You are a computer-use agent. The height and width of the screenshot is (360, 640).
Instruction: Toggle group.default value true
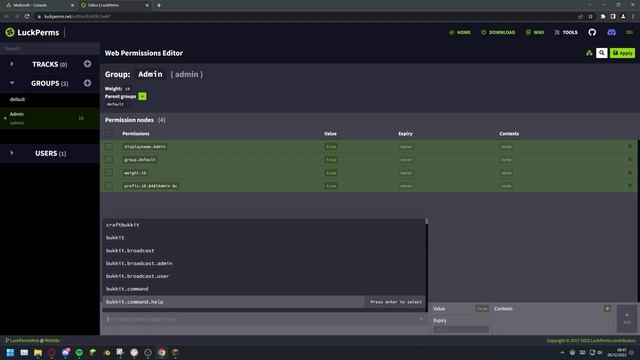[x=331, y=160]
